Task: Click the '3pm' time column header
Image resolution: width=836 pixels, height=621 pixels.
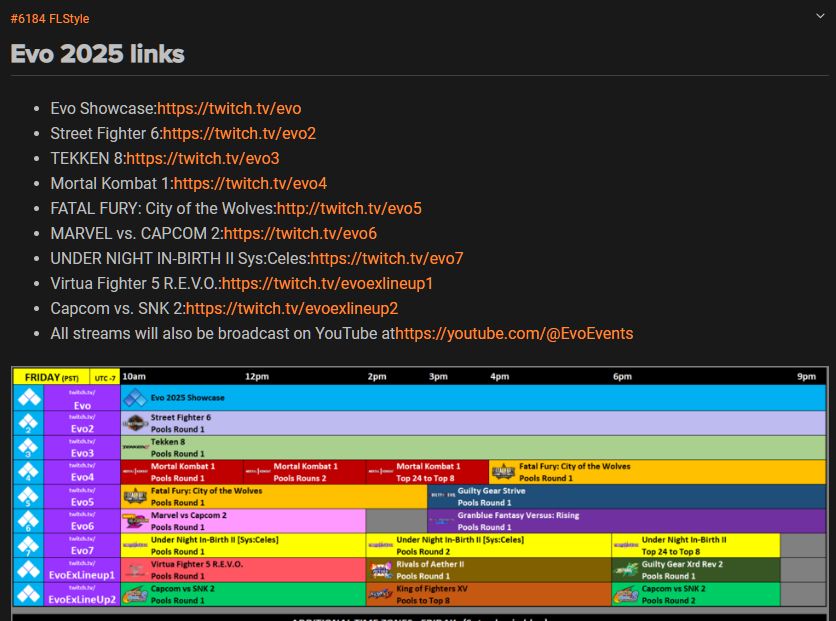Action: 438,376
